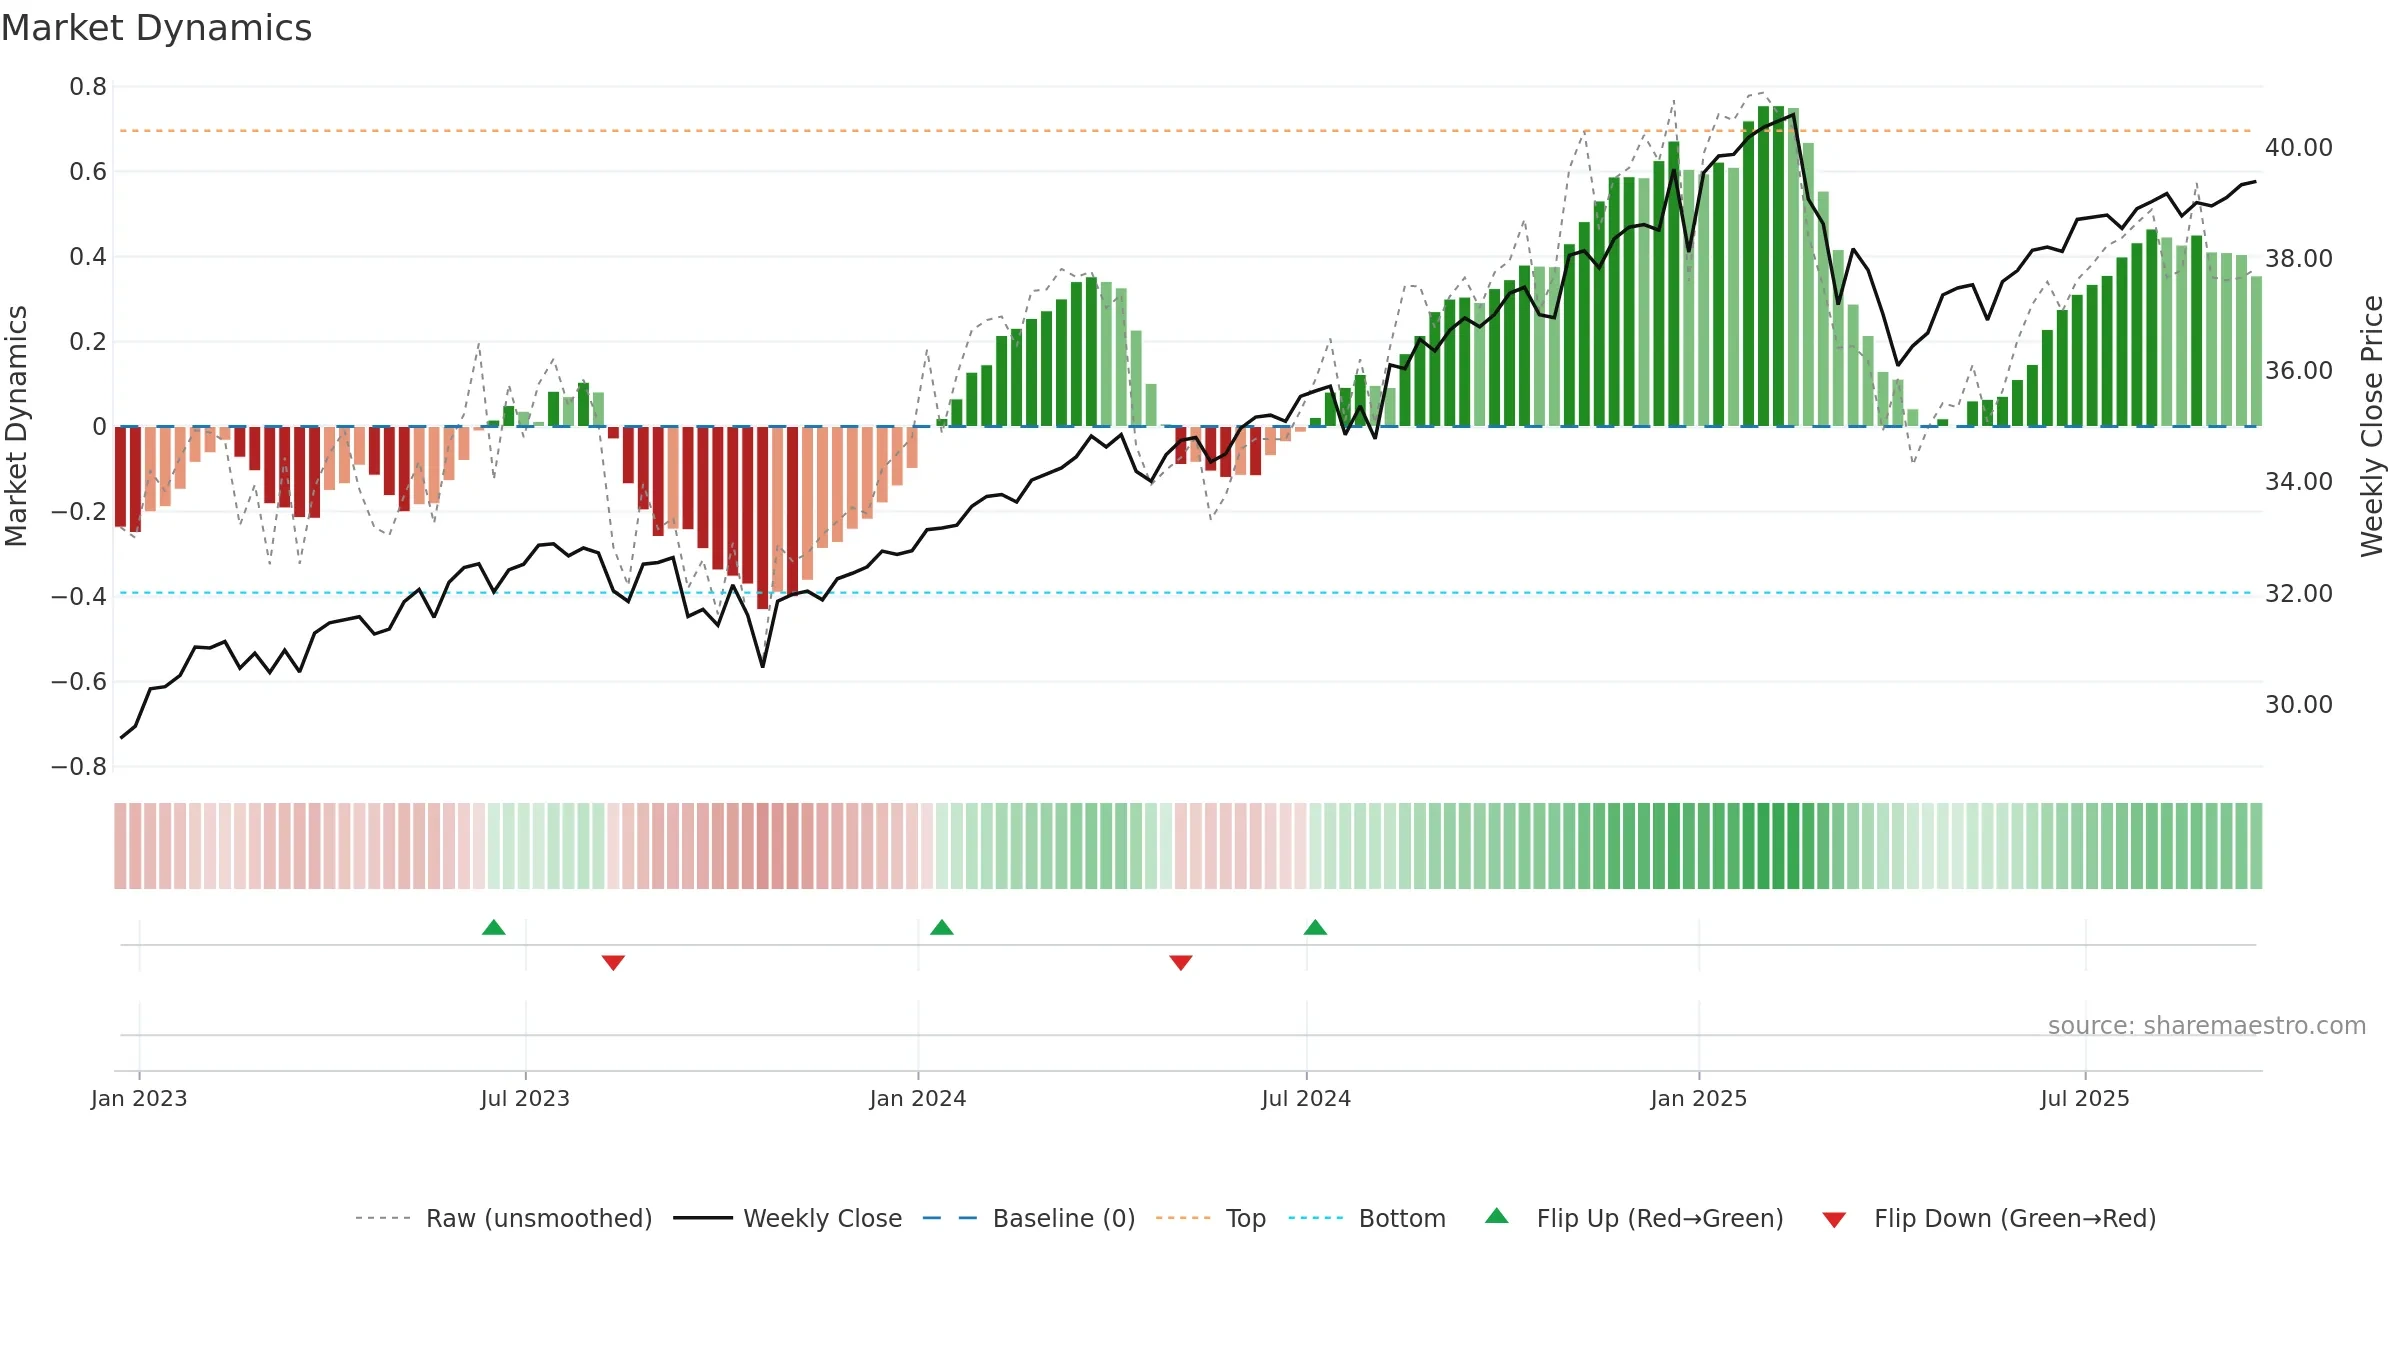This screenshot has width=2400, height=1350.
Task: Click the red Flip Down triangle icon in legend
Action: 1834,1220
